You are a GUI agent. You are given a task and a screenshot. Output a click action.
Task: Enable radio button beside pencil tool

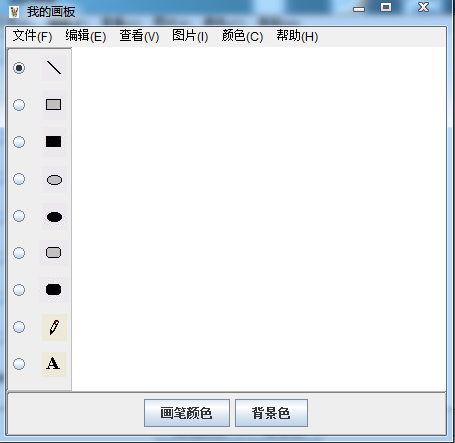[x=19, y=327]
